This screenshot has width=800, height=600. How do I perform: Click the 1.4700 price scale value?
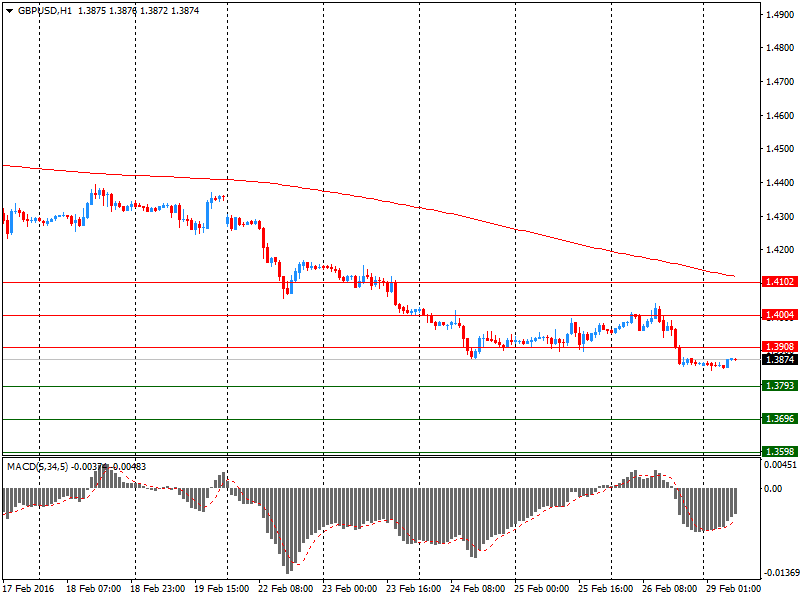click(x=780, y=82)
